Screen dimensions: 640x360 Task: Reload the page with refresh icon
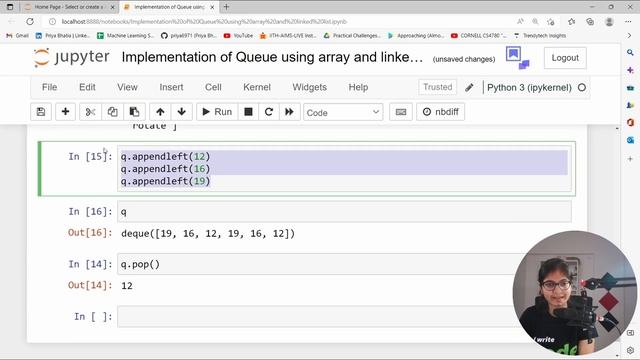point(30,22)
